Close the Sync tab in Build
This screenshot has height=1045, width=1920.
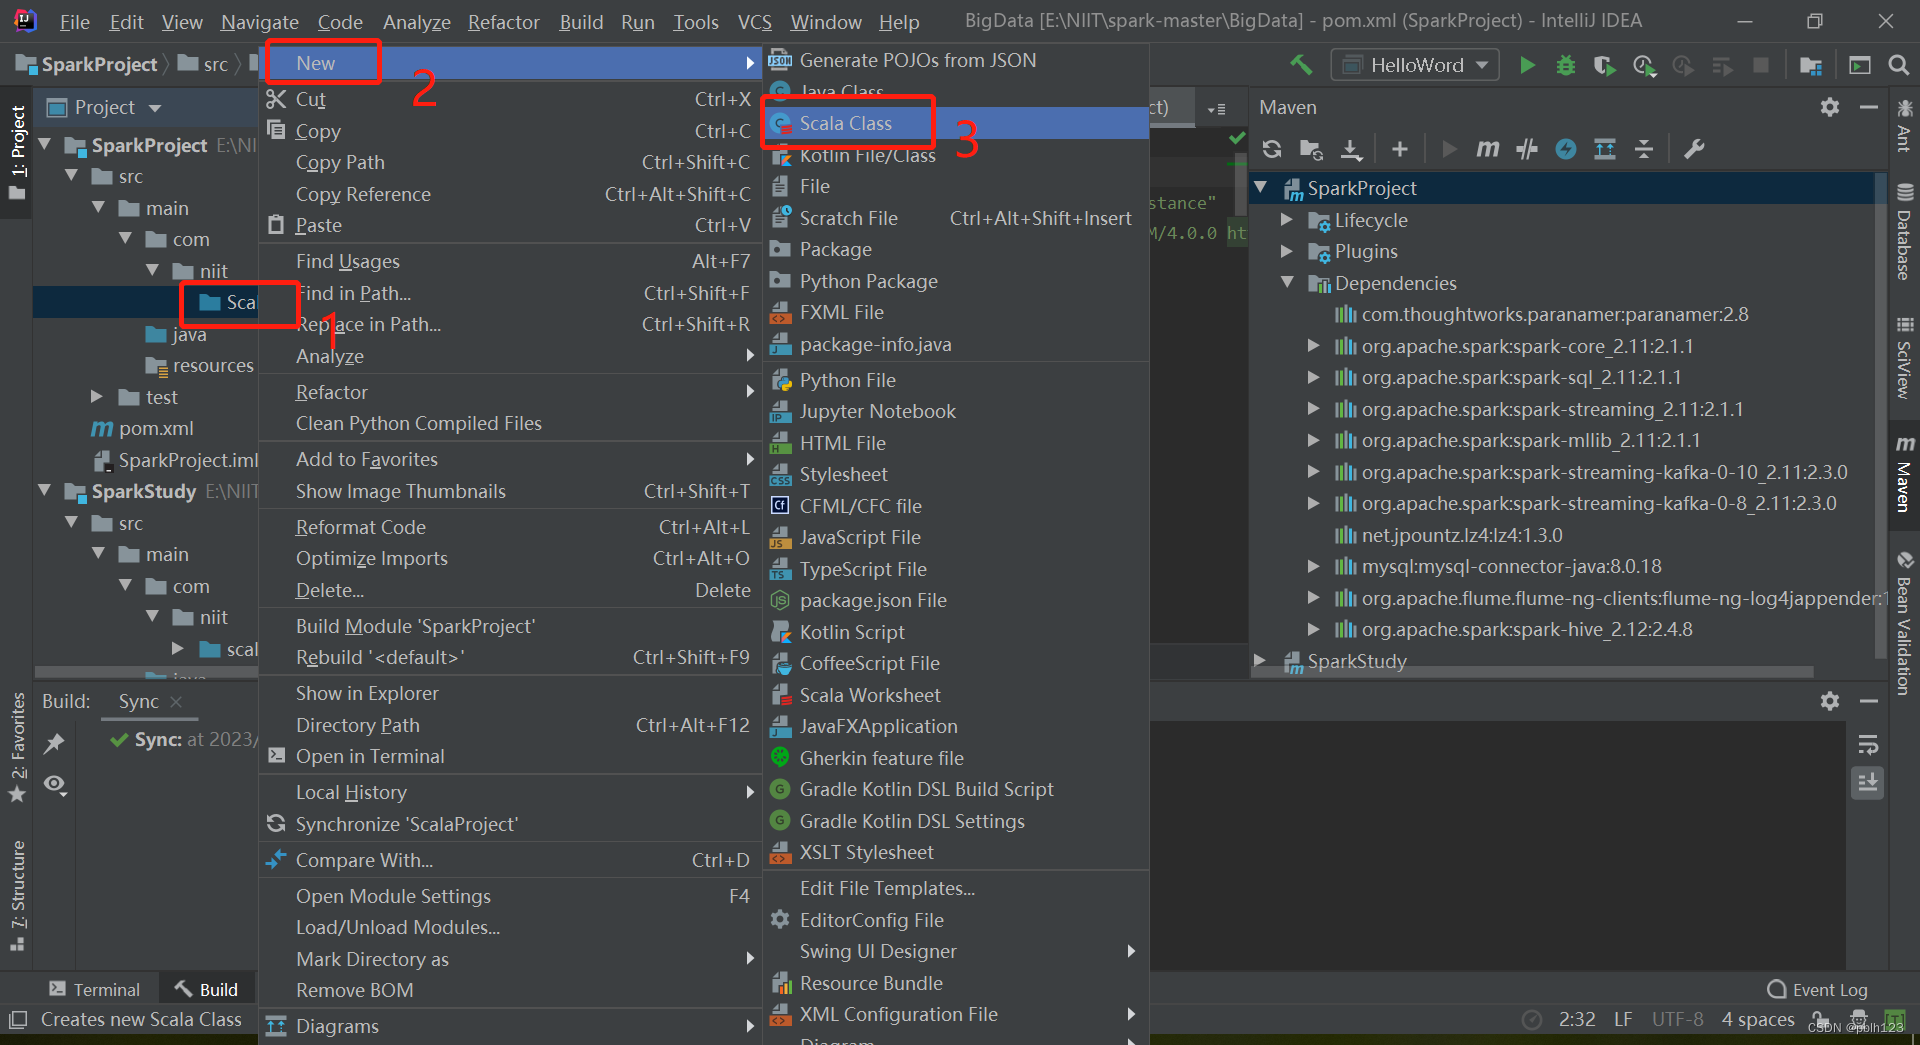tap(176, 702)
